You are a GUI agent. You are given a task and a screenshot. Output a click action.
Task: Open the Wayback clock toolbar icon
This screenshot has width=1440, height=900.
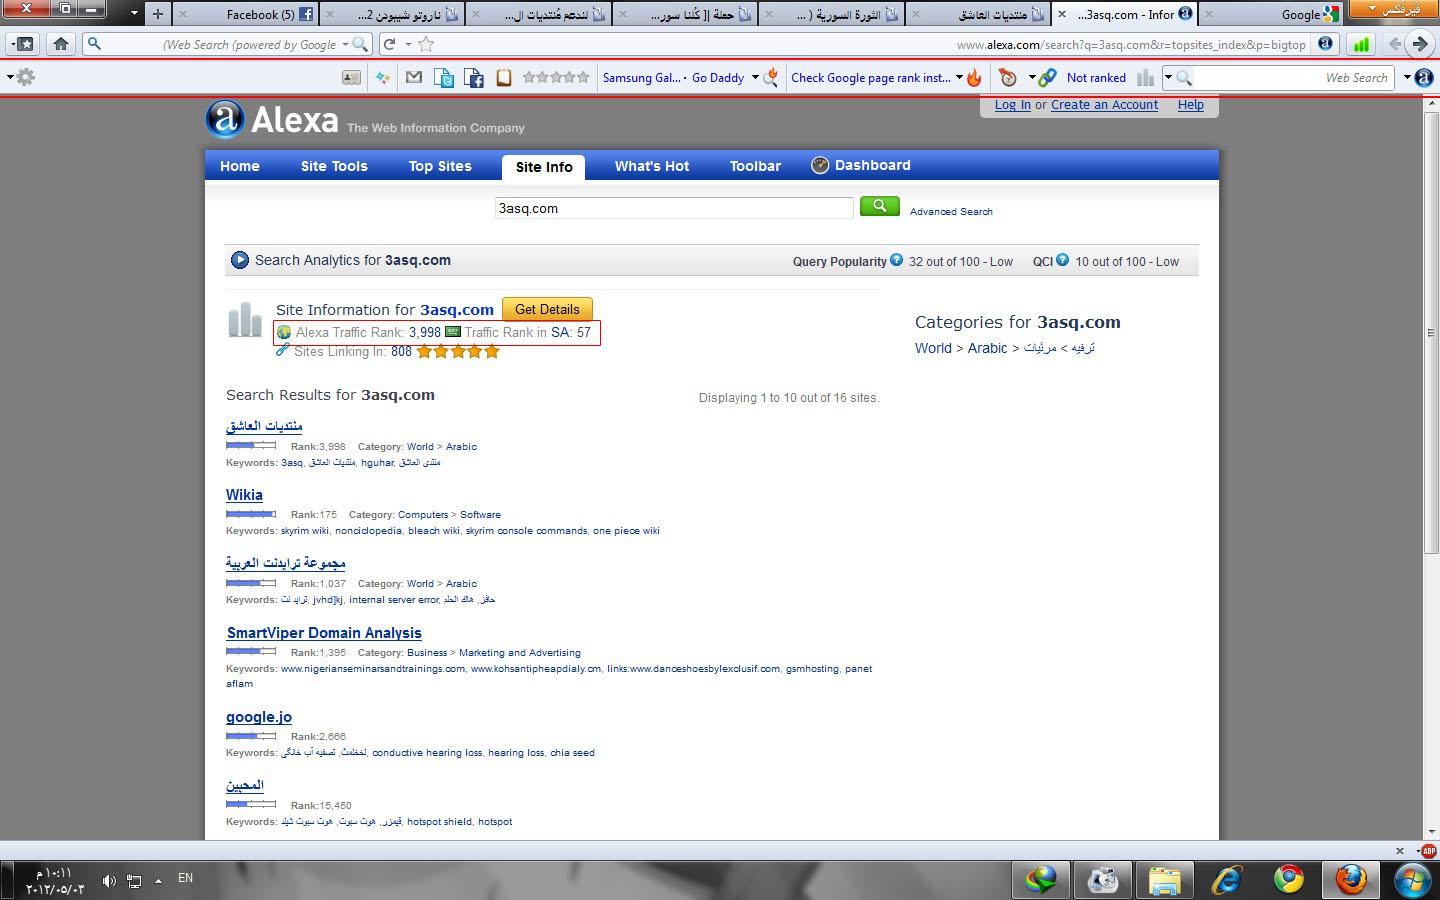(1009, 77)
